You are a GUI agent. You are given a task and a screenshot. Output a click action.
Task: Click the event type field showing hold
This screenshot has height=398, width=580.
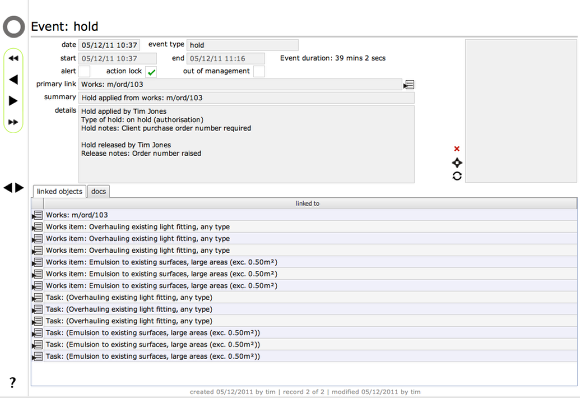point(242,45)
